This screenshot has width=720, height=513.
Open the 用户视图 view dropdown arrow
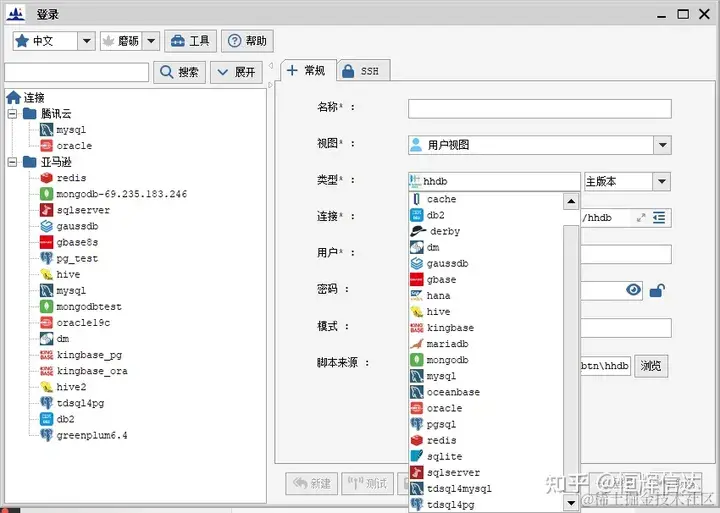(x=663, y=145)
